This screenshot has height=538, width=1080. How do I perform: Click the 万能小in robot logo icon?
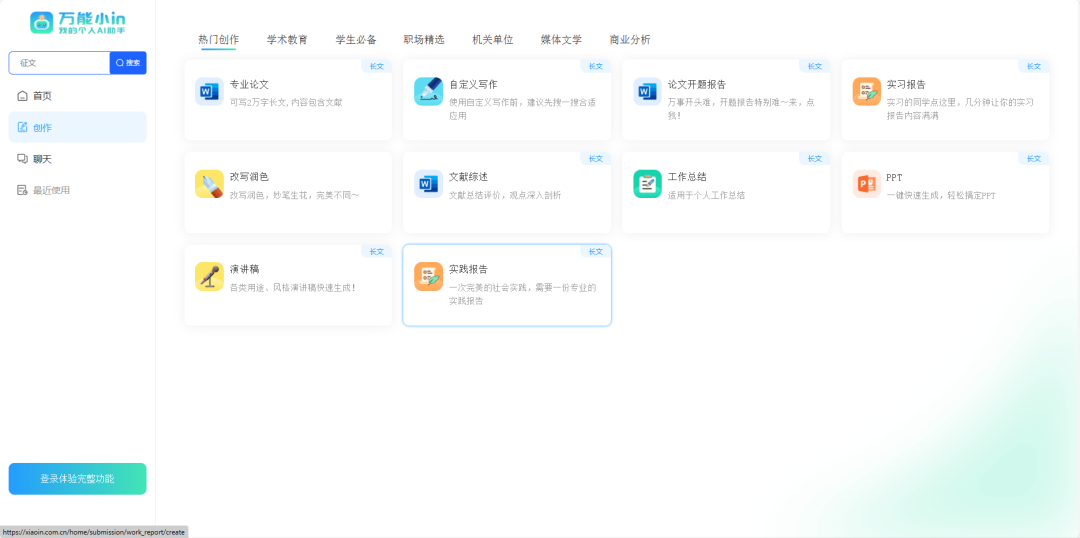(x=41, y=23)
